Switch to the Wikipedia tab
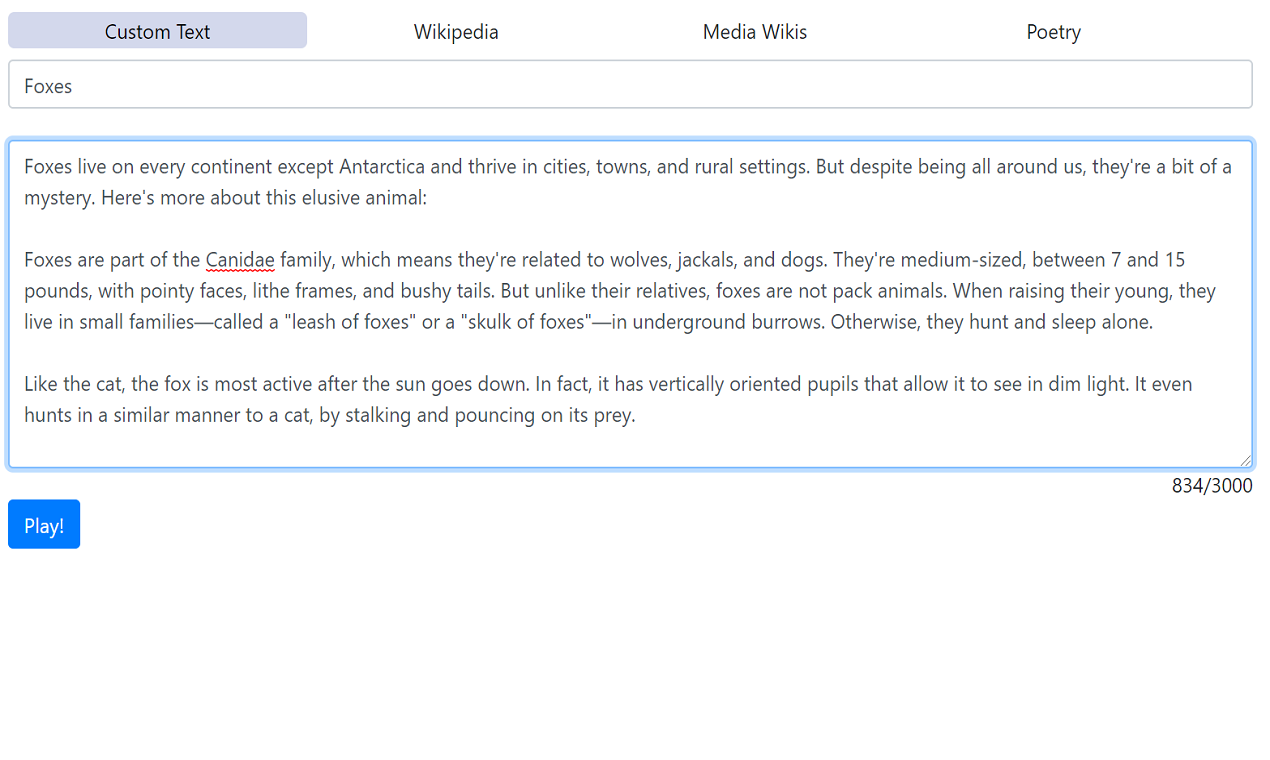1270x760 pixels. point(456,31)
